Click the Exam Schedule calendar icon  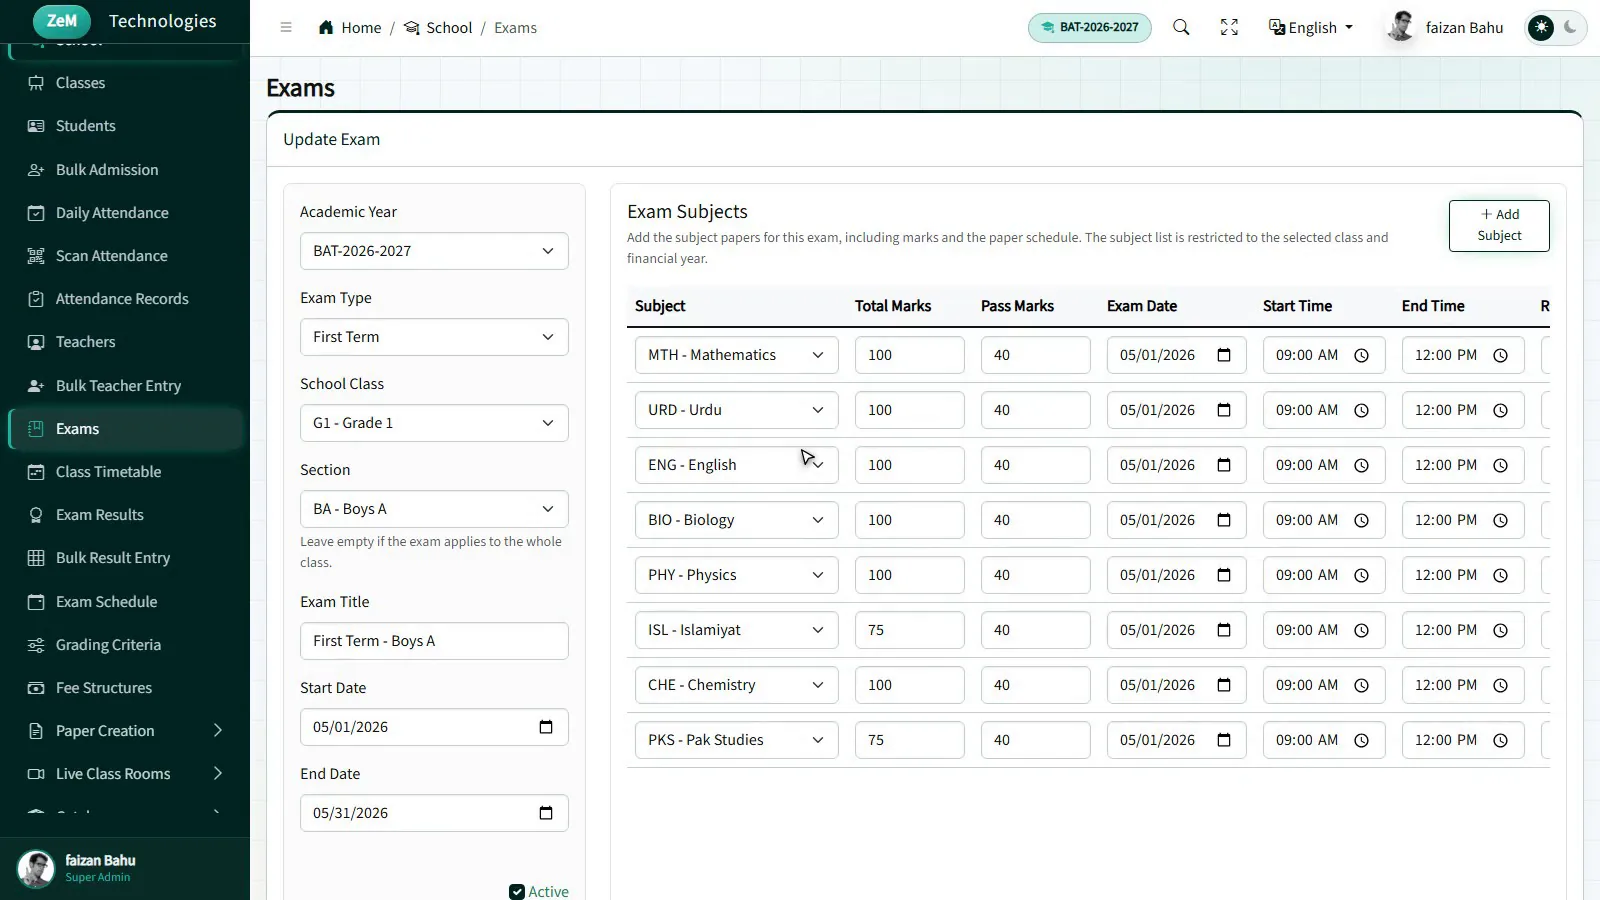tap(36, 602)
